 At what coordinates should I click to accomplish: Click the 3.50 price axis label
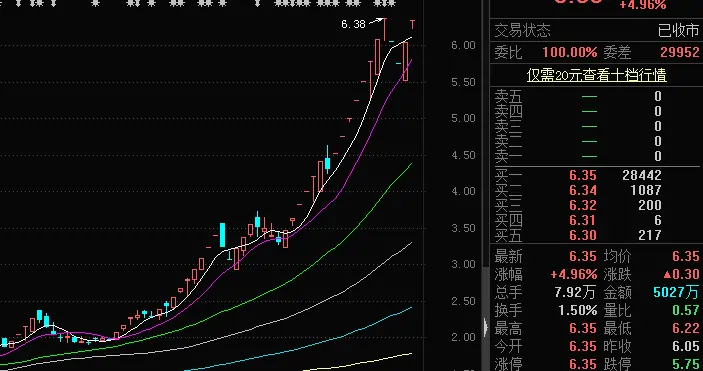[x=464, y=228]
